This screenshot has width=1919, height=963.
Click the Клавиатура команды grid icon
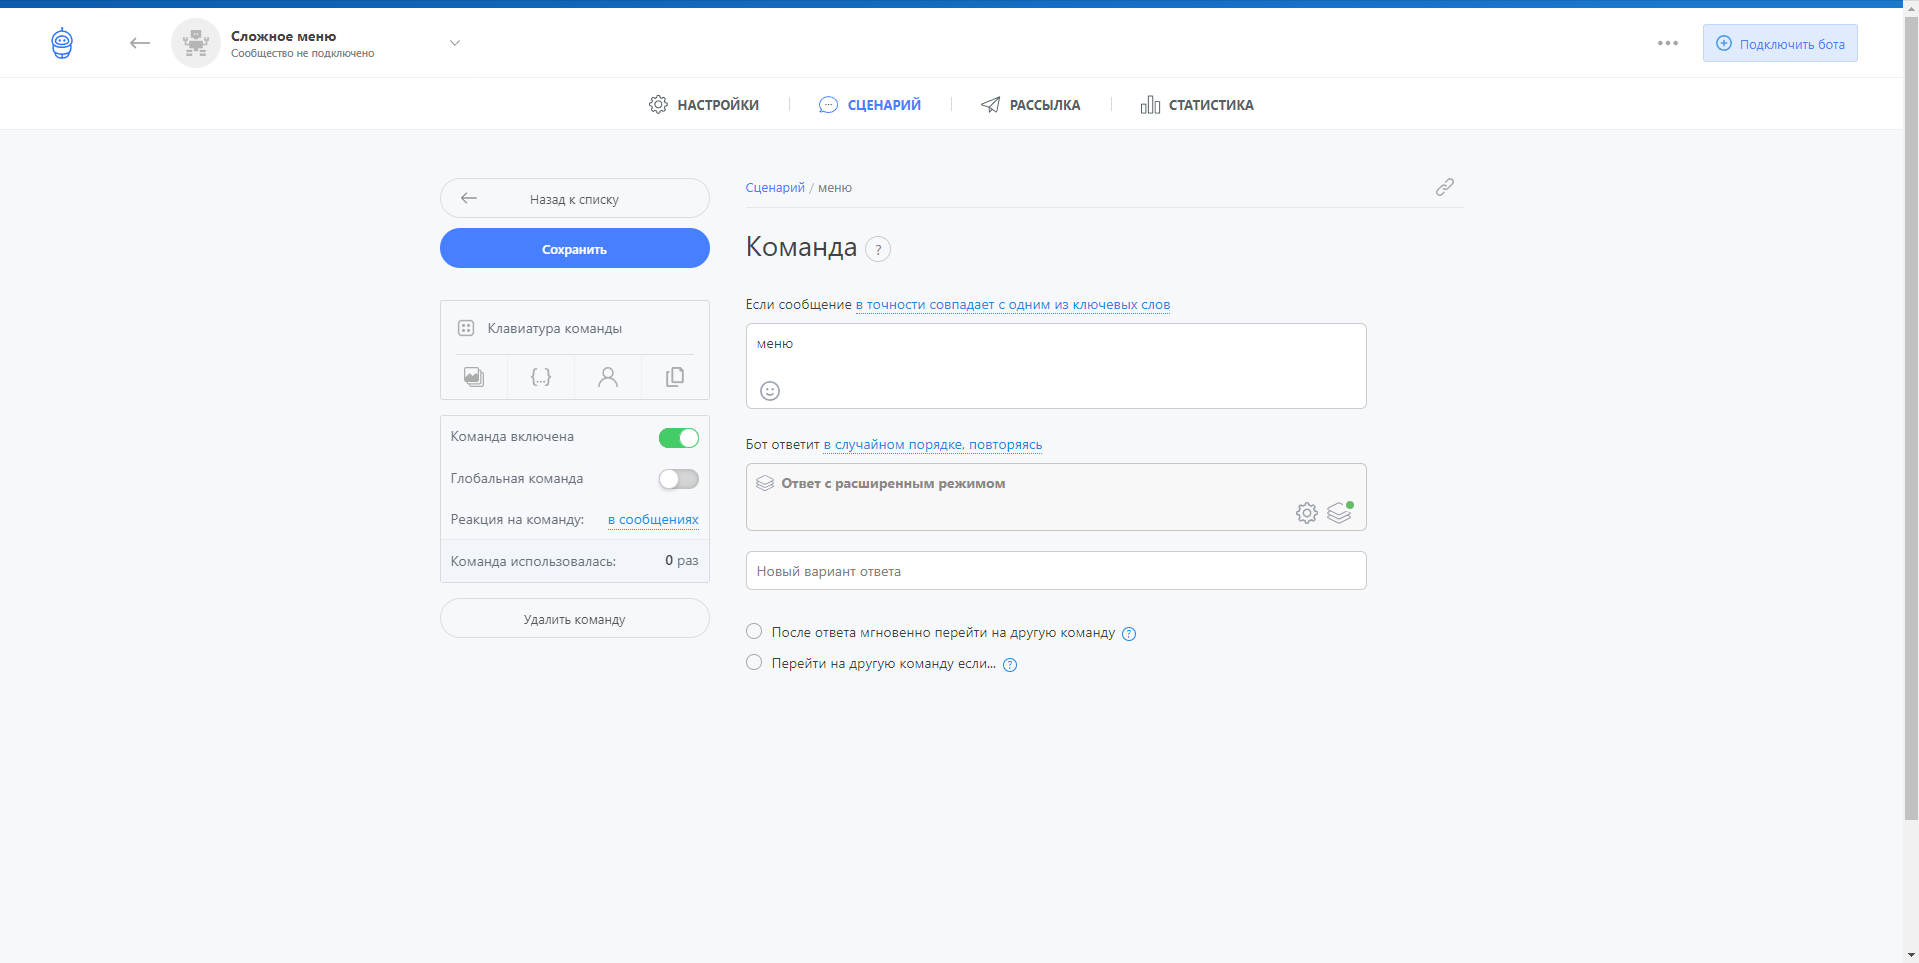pyautogui.click(x=466, y=328)
